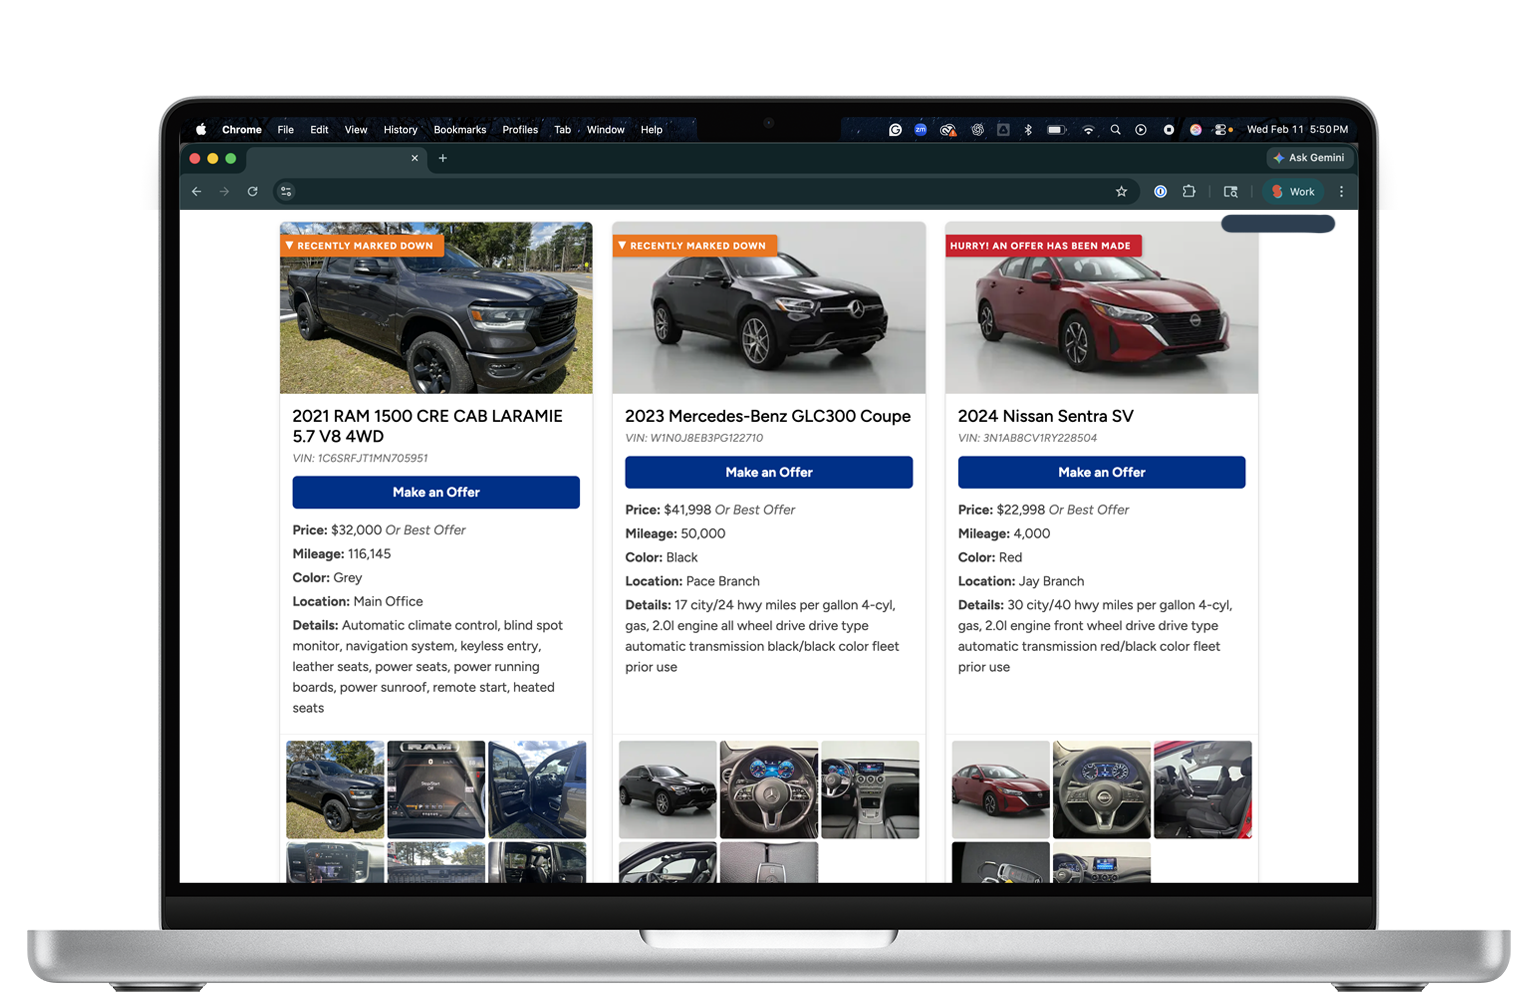Open the Bookmarks menu
This screenshot has height=1000, width=1538.
coord(460,130)
